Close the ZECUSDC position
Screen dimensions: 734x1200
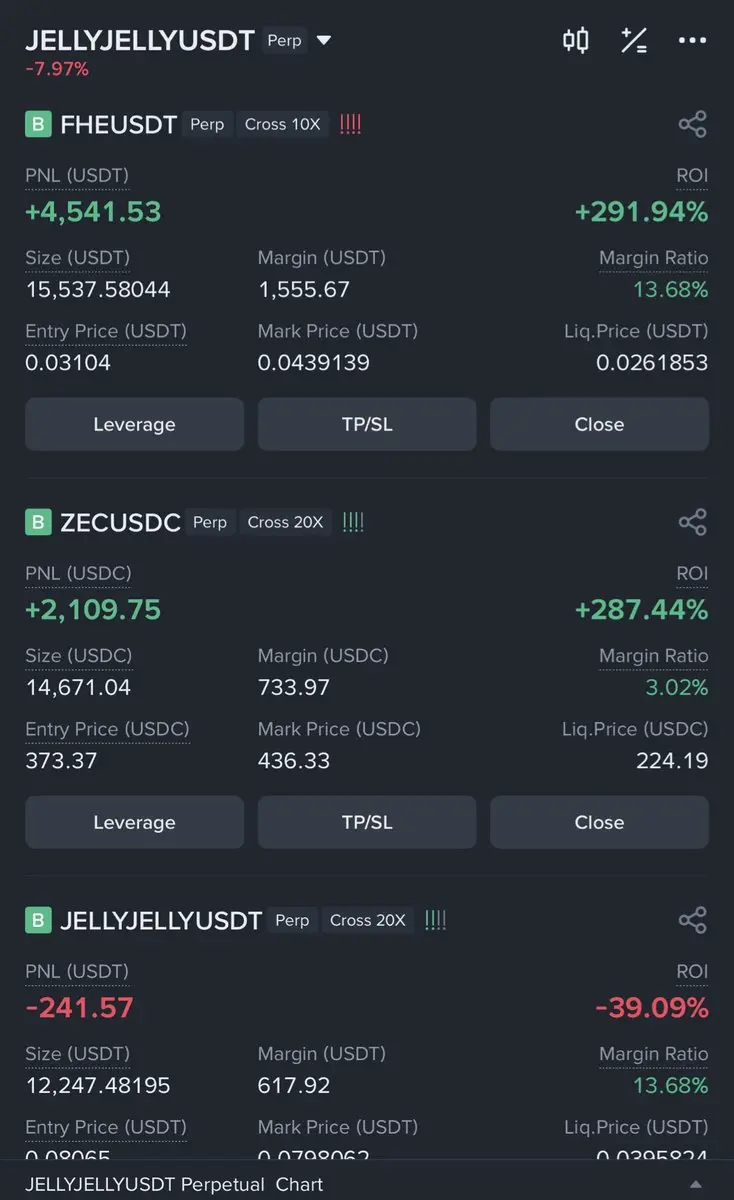[x=599, y=822]
